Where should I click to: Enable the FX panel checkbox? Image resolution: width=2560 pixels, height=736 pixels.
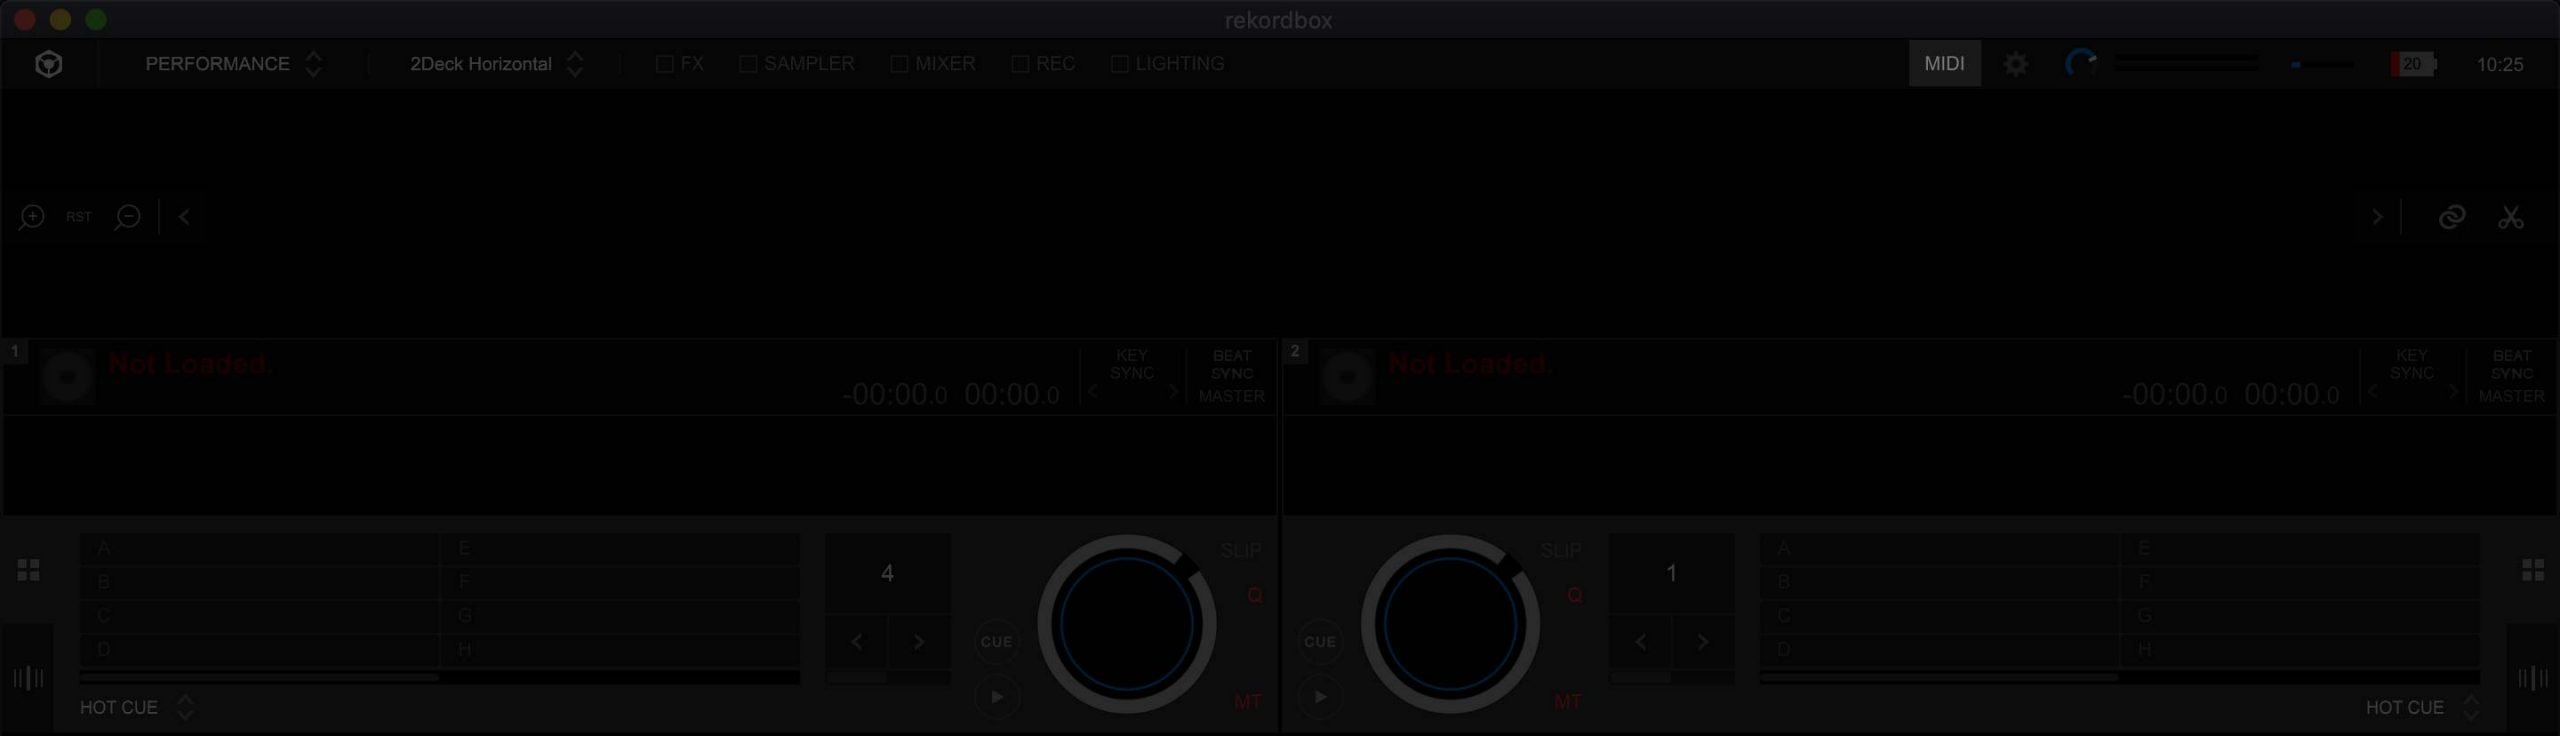tap(665, 64)
